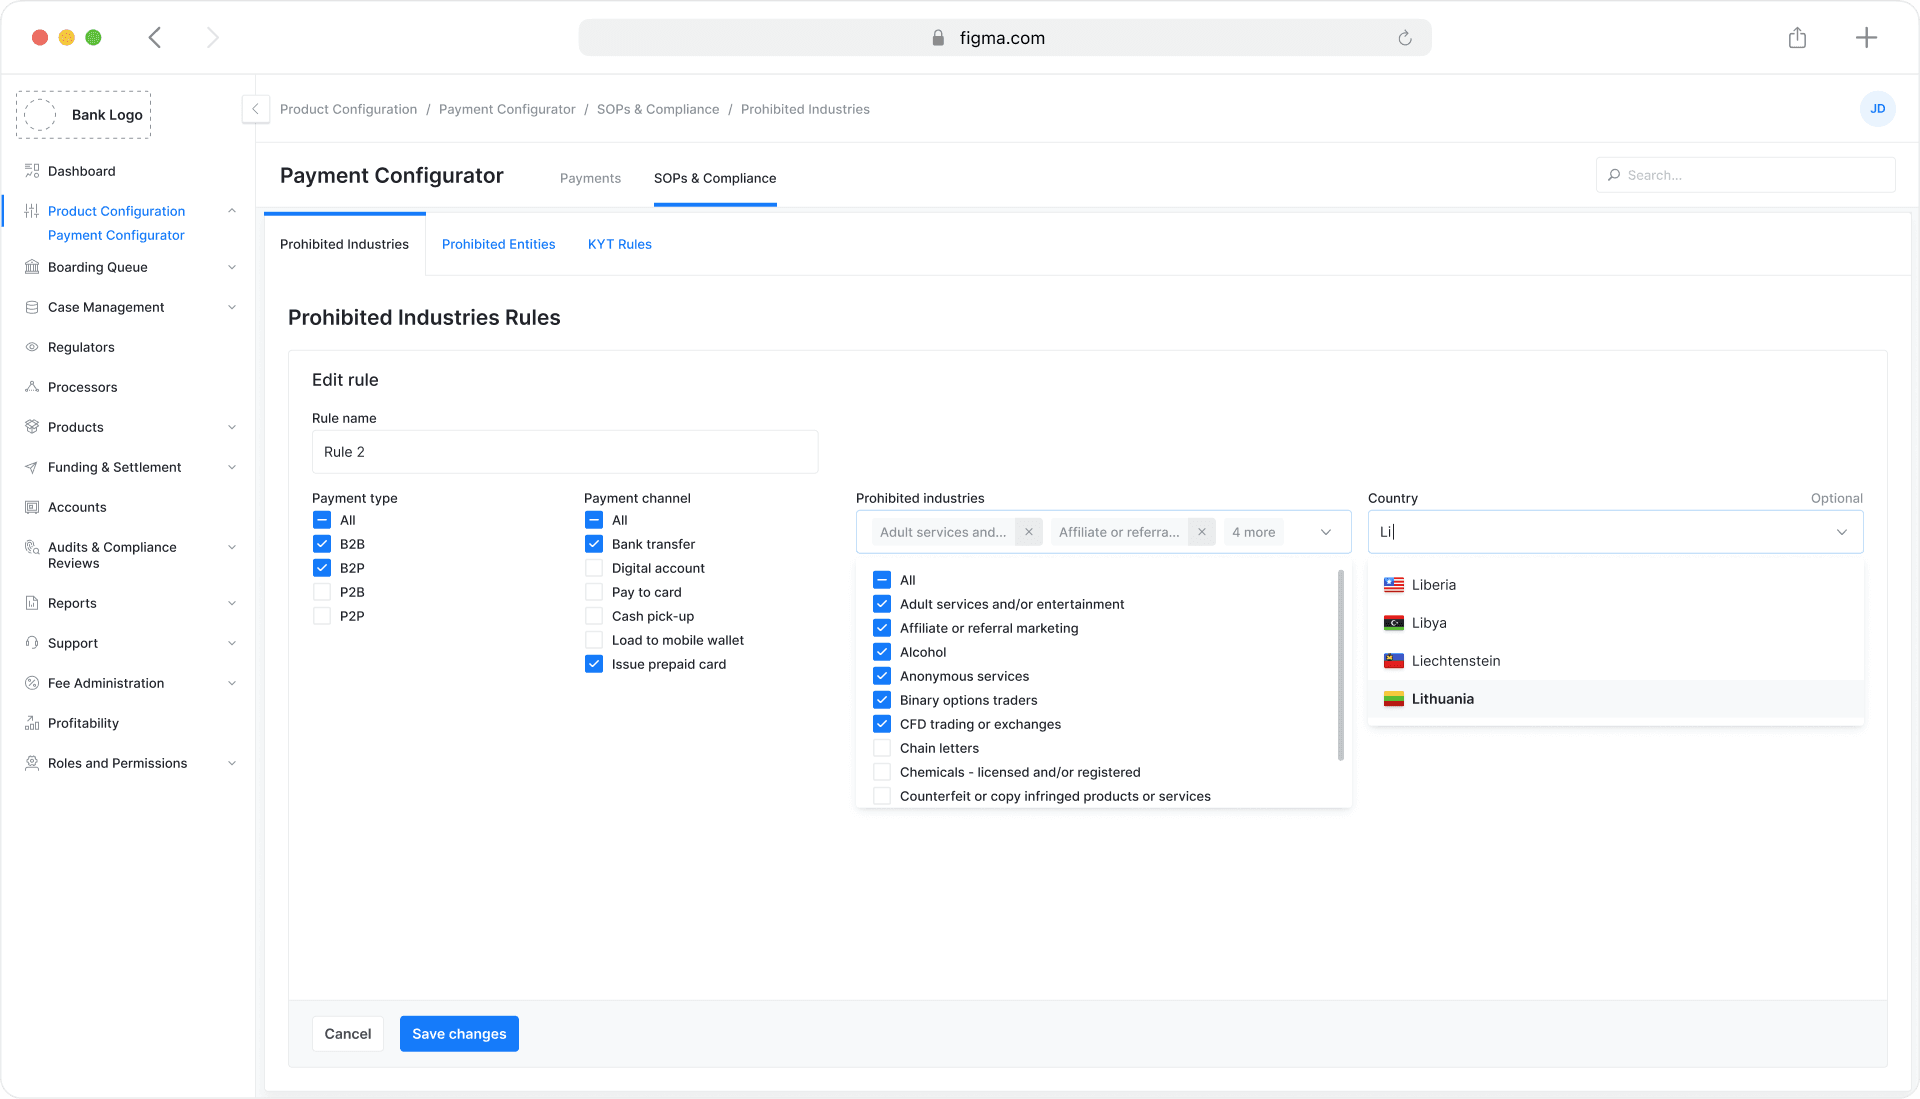Click the browser back arrow
Screen dimensions: 1920x1099
[155, 38]
